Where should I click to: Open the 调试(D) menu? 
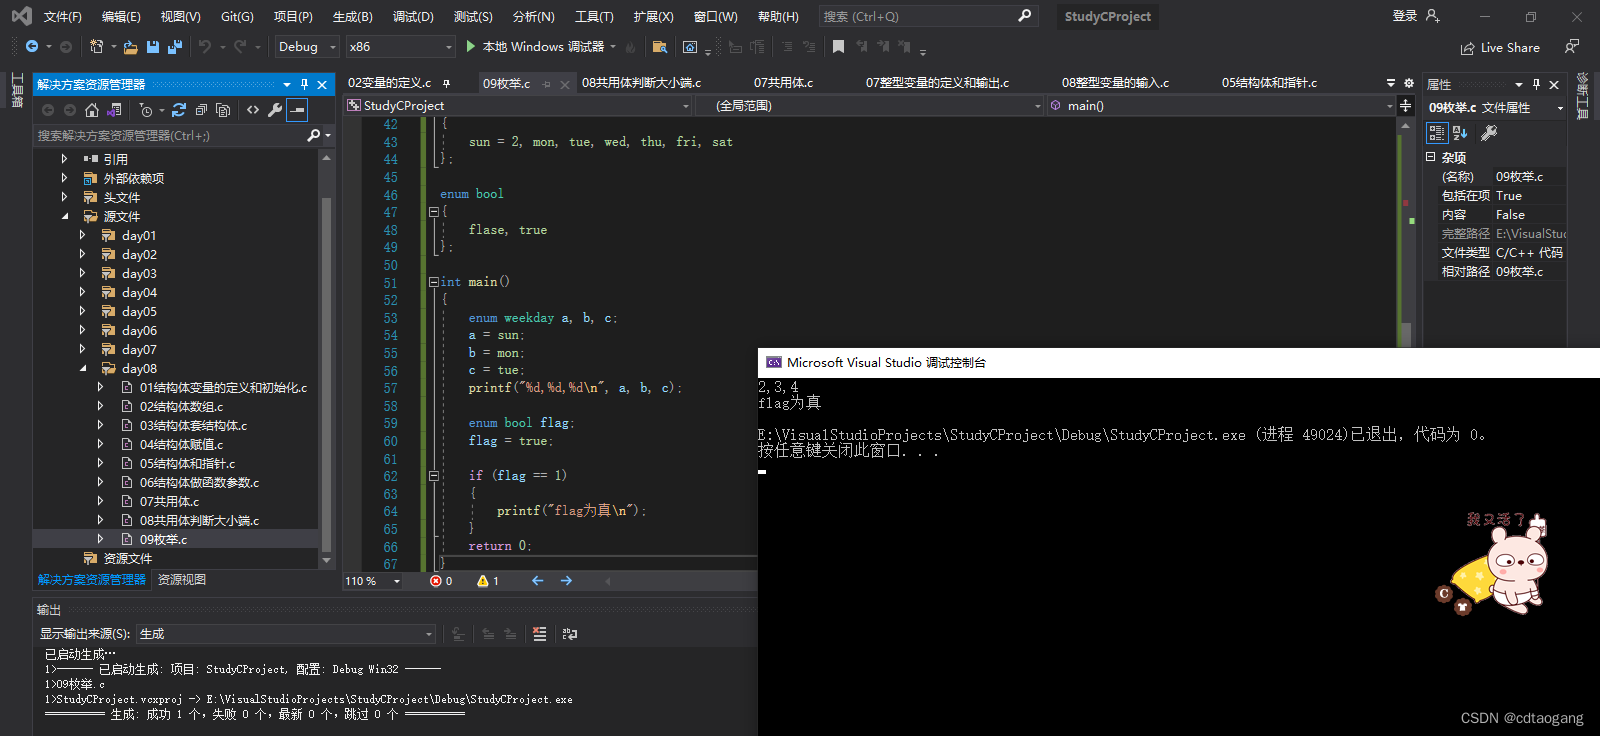413,17
